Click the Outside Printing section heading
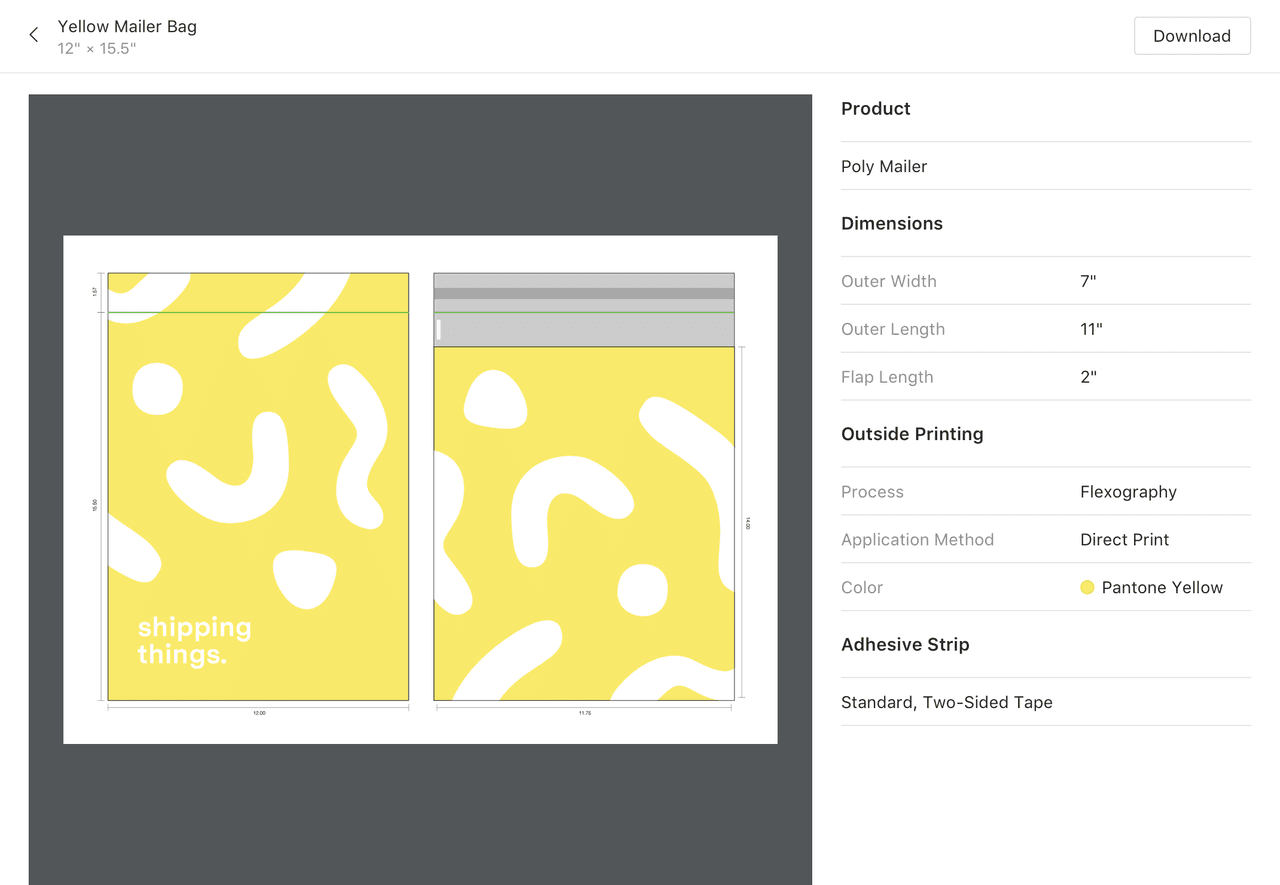1280x885 pixels. [x=912, y=434]
